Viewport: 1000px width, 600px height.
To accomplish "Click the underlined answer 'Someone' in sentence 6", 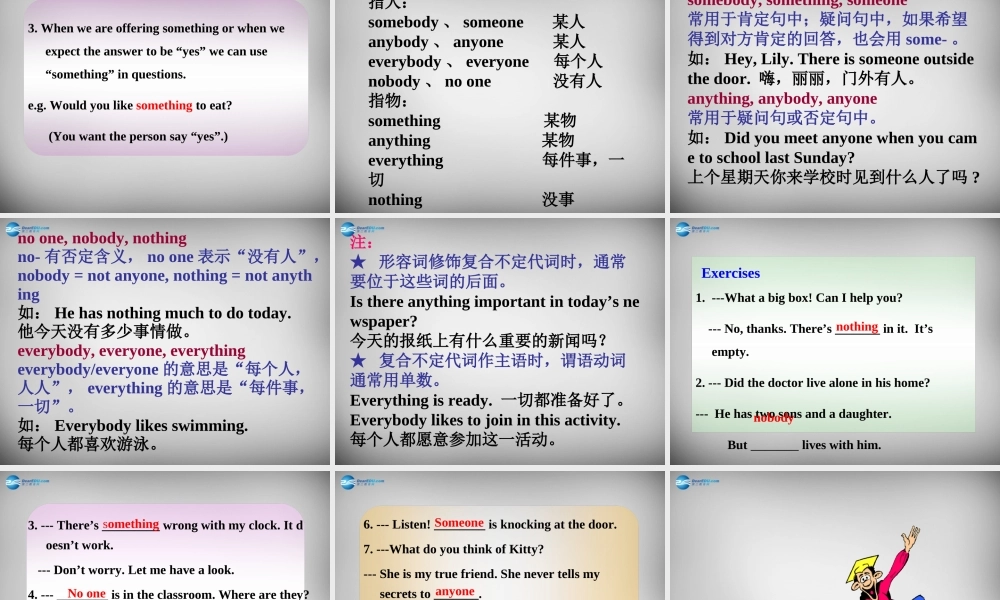I will [x=459, y=522].
